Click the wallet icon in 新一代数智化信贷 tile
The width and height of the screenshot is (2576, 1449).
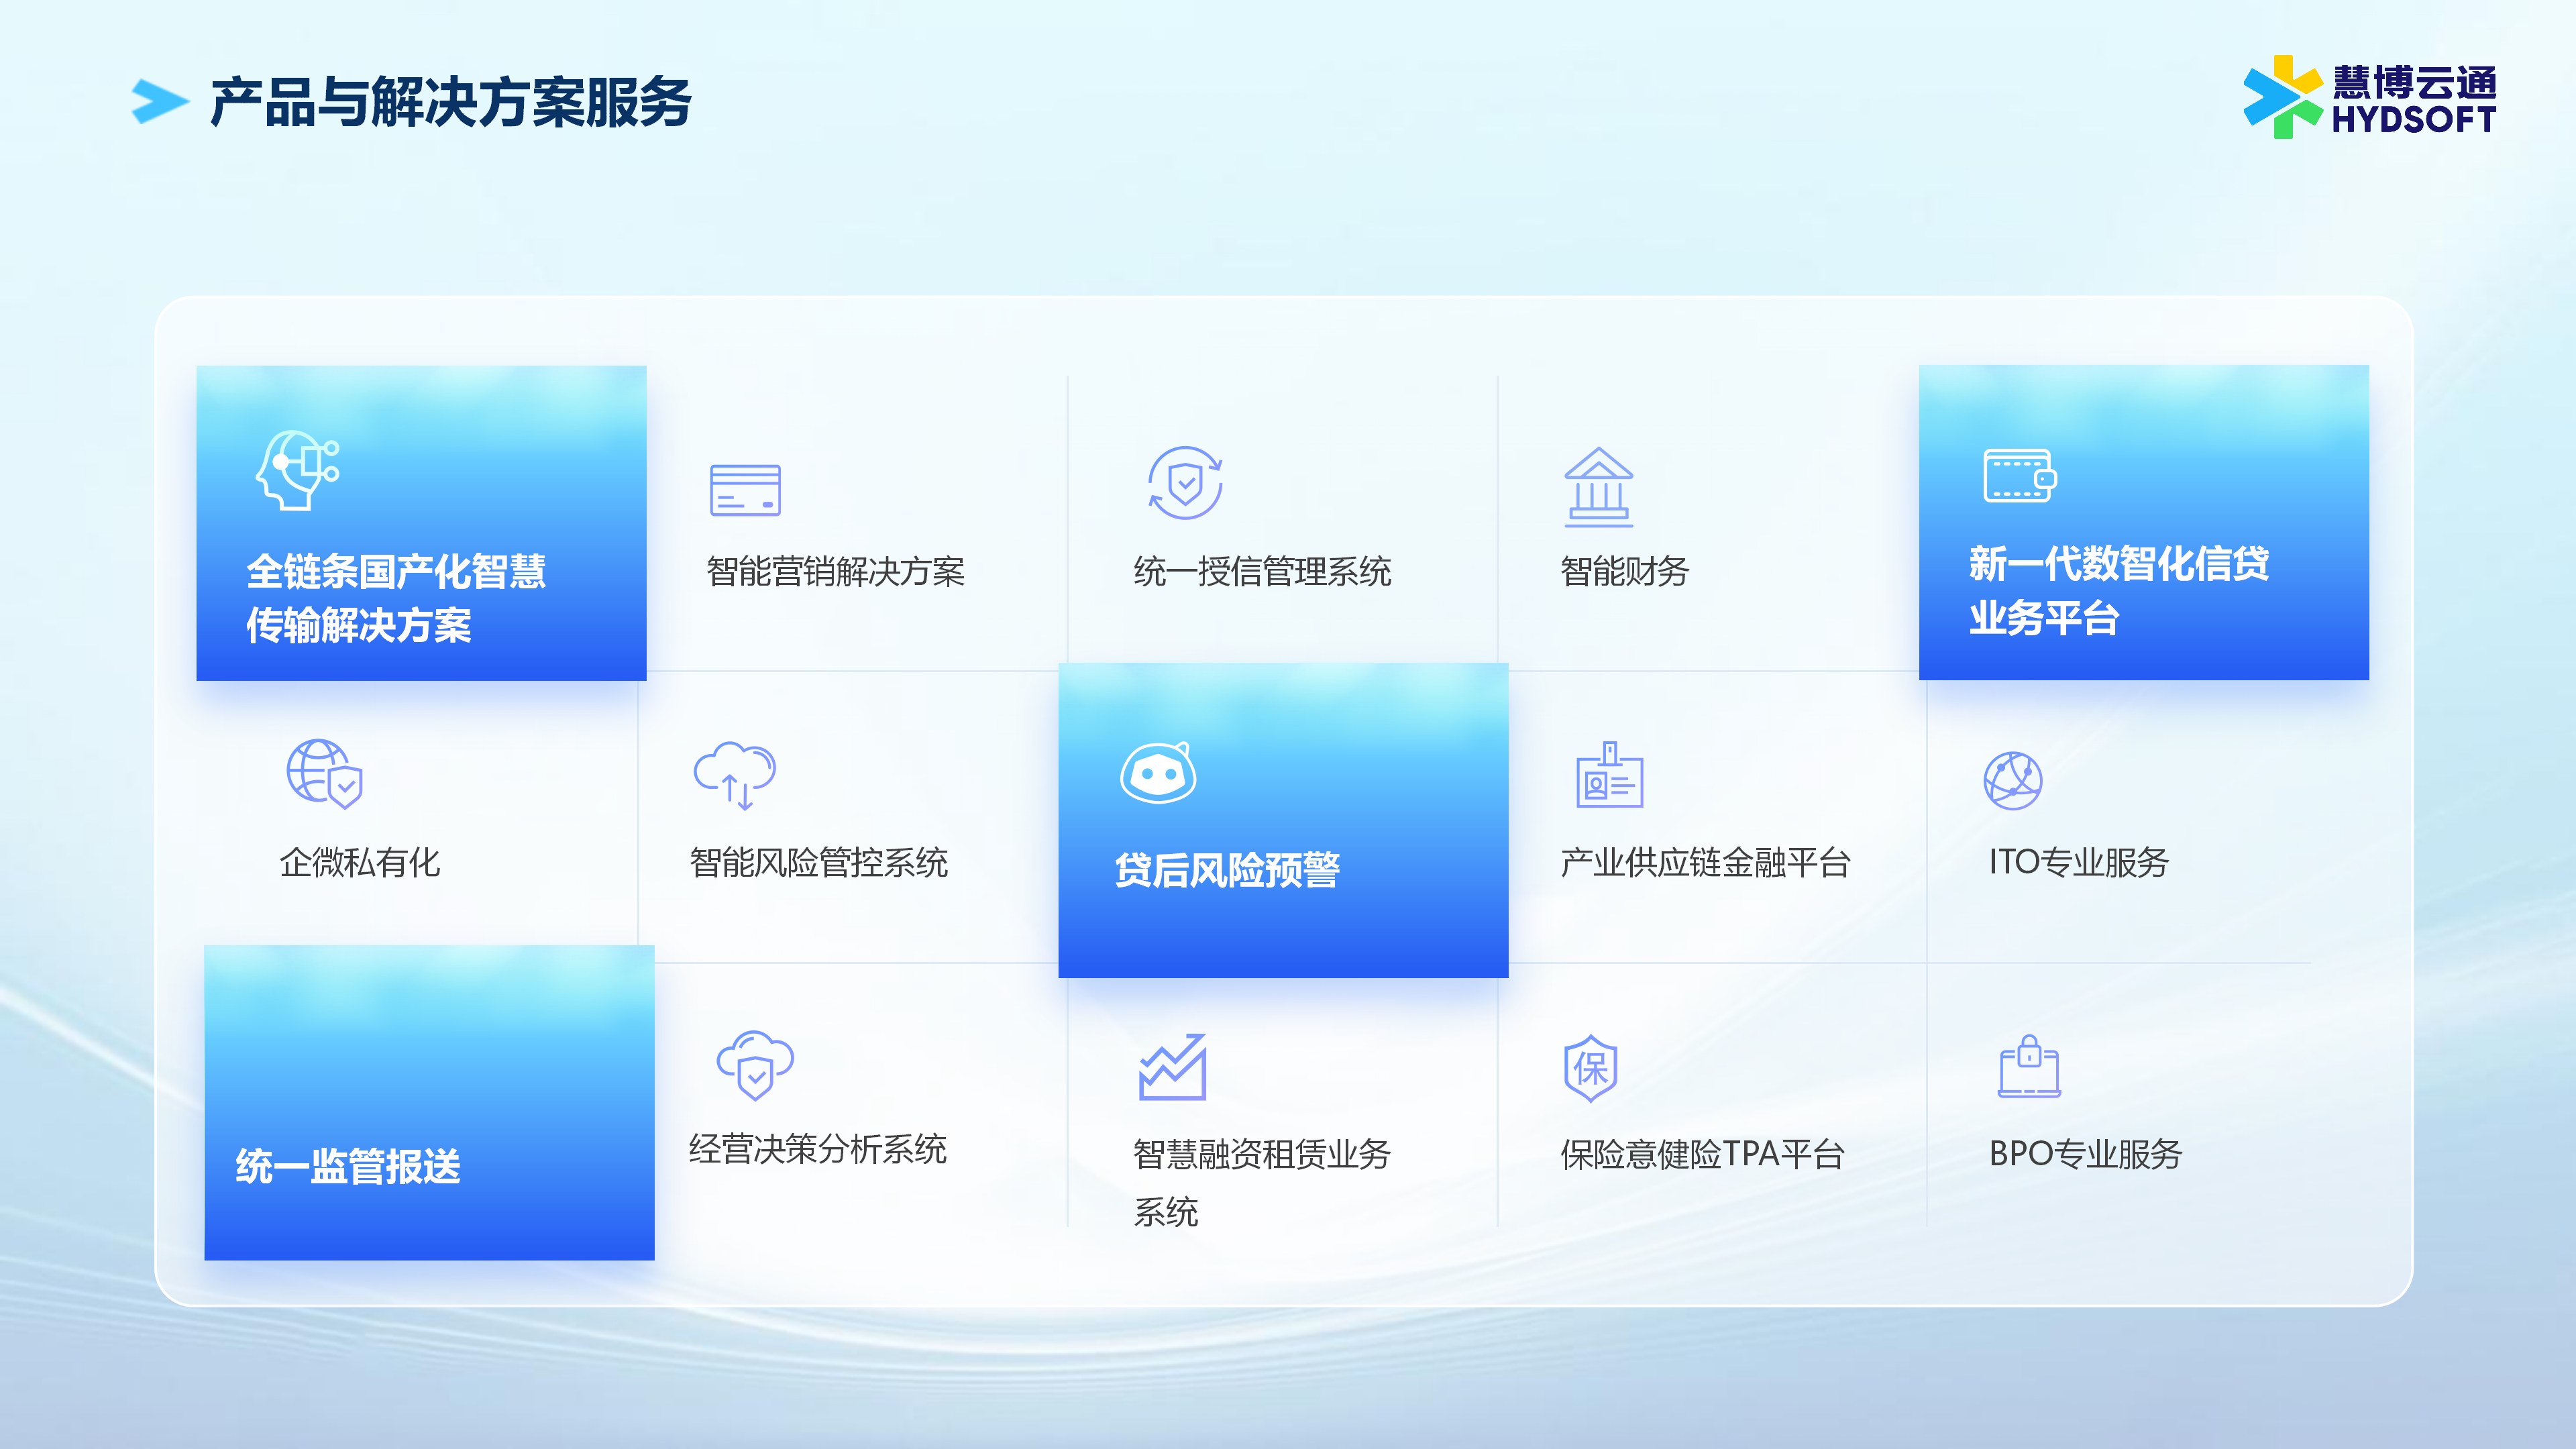tap(2019, 476)
